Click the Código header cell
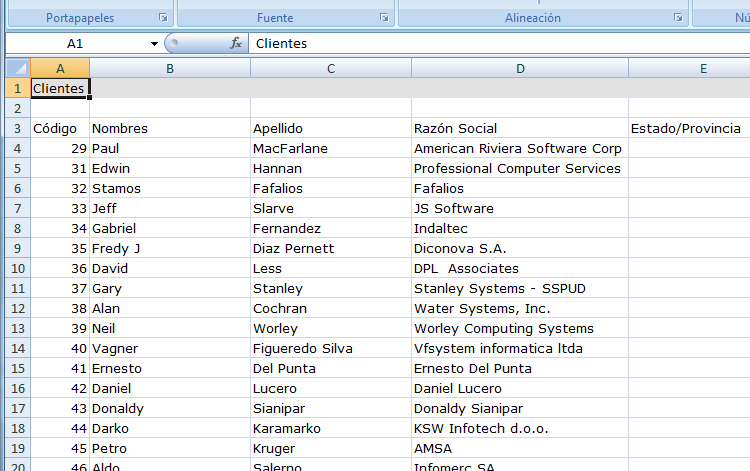This screenshot has height=471, width=750. 60,129
